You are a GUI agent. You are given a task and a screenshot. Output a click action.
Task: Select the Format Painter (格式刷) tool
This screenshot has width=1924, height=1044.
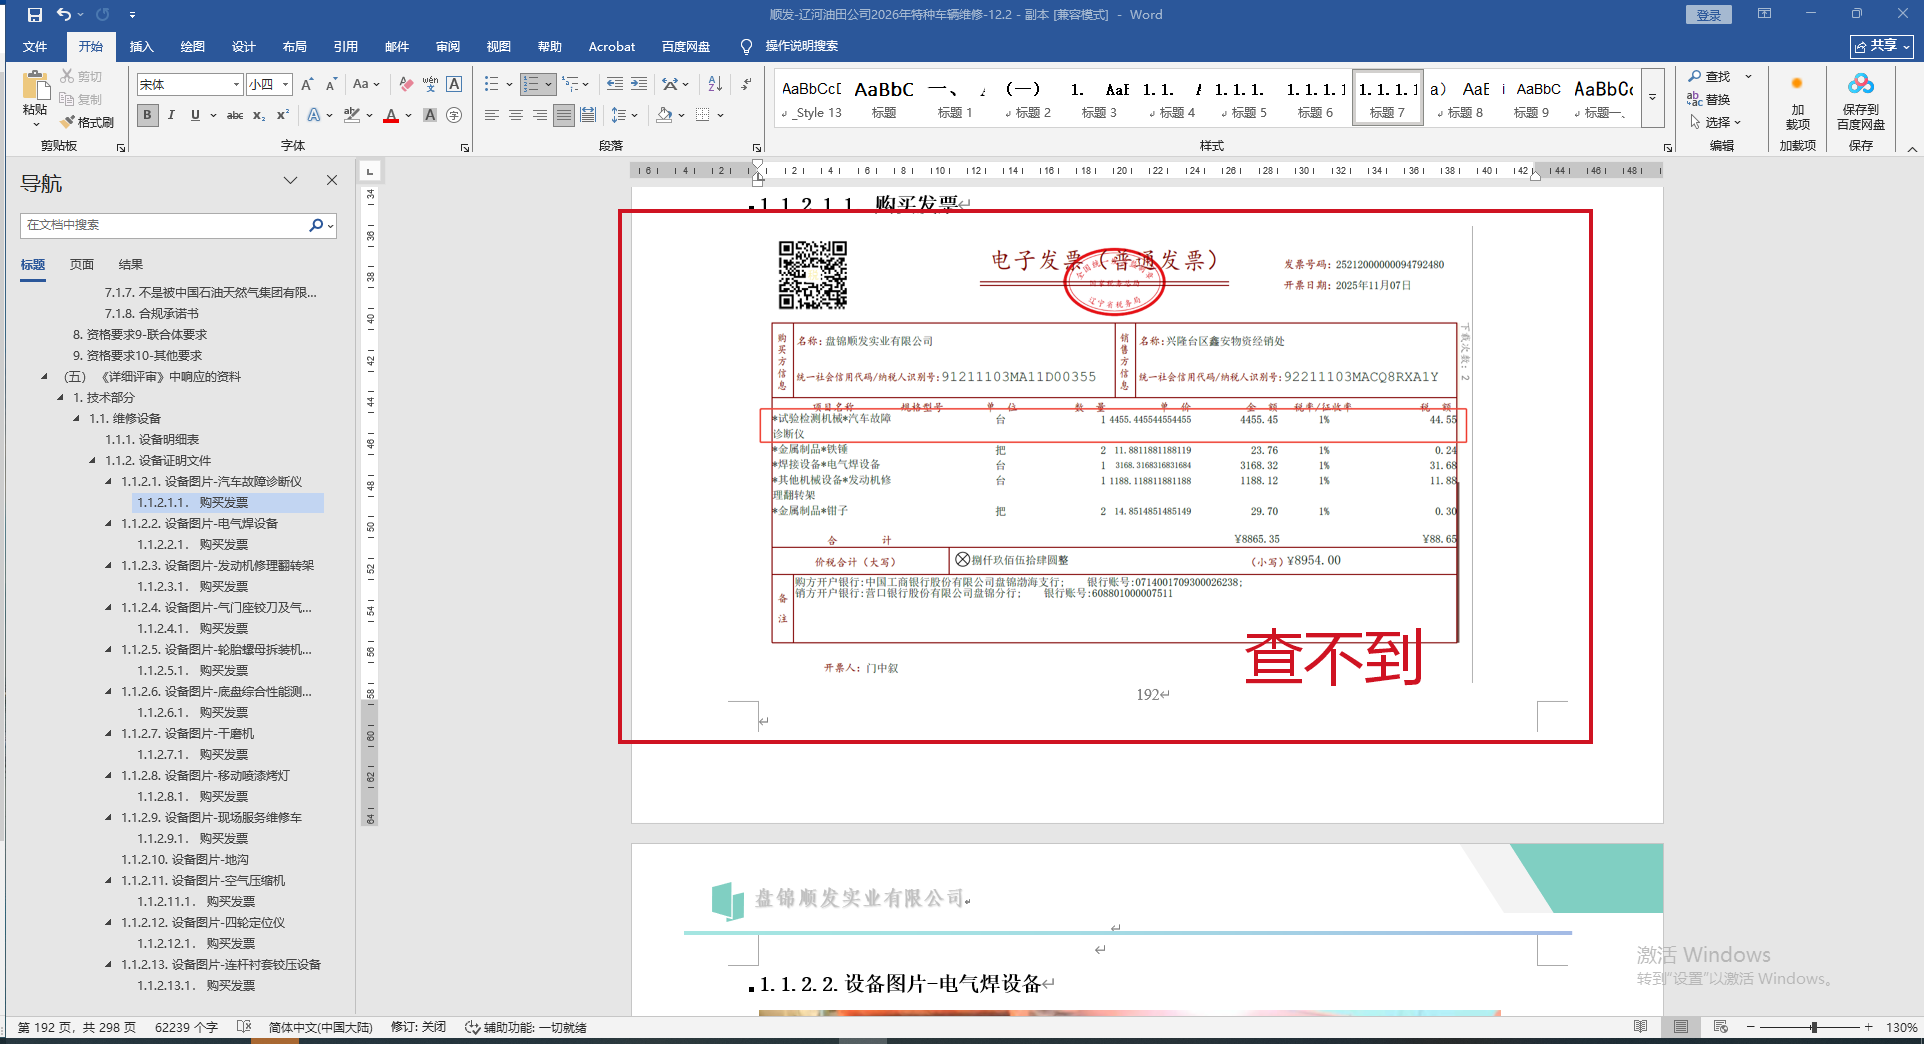click(86, 122)
